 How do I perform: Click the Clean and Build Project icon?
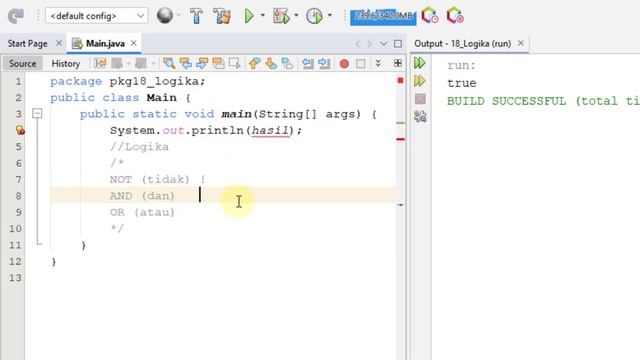click(x=222, y=16)
